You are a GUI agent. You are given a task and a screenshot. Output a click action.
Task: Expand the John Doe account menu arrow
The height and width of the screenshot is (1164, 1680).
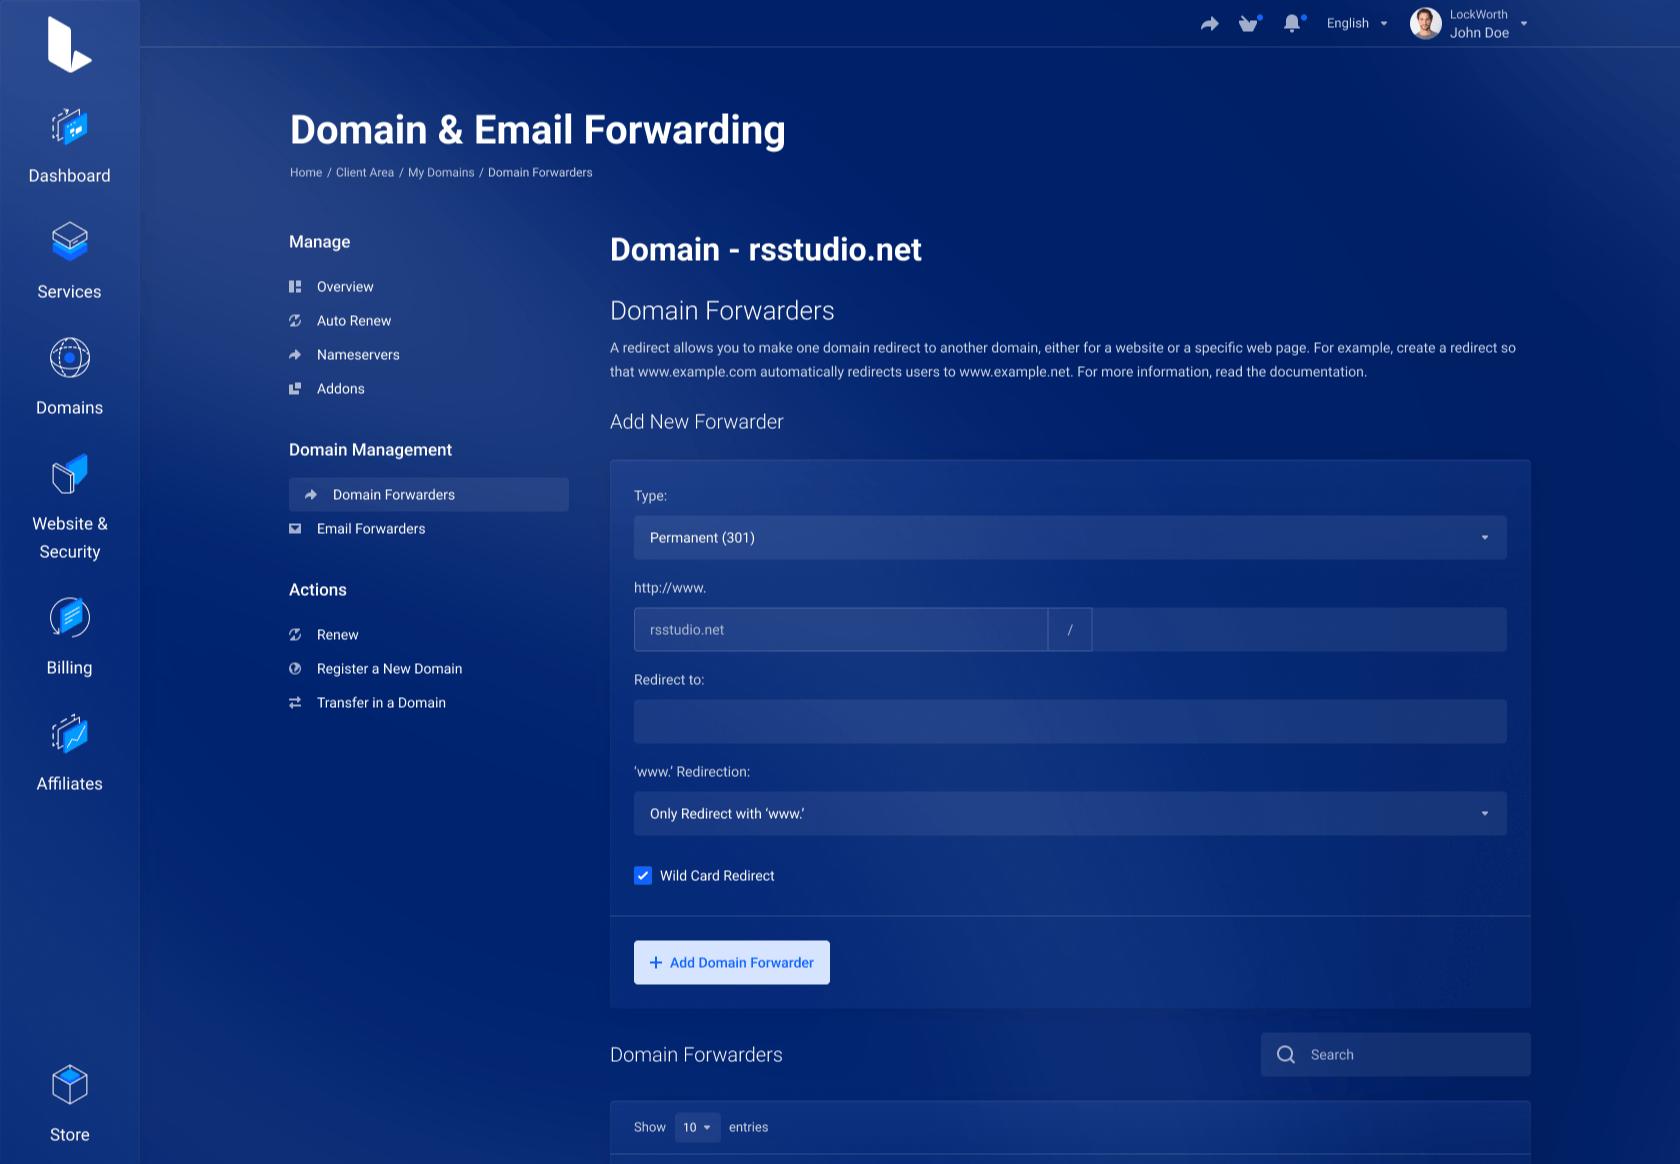click(x=1524, y=23)
